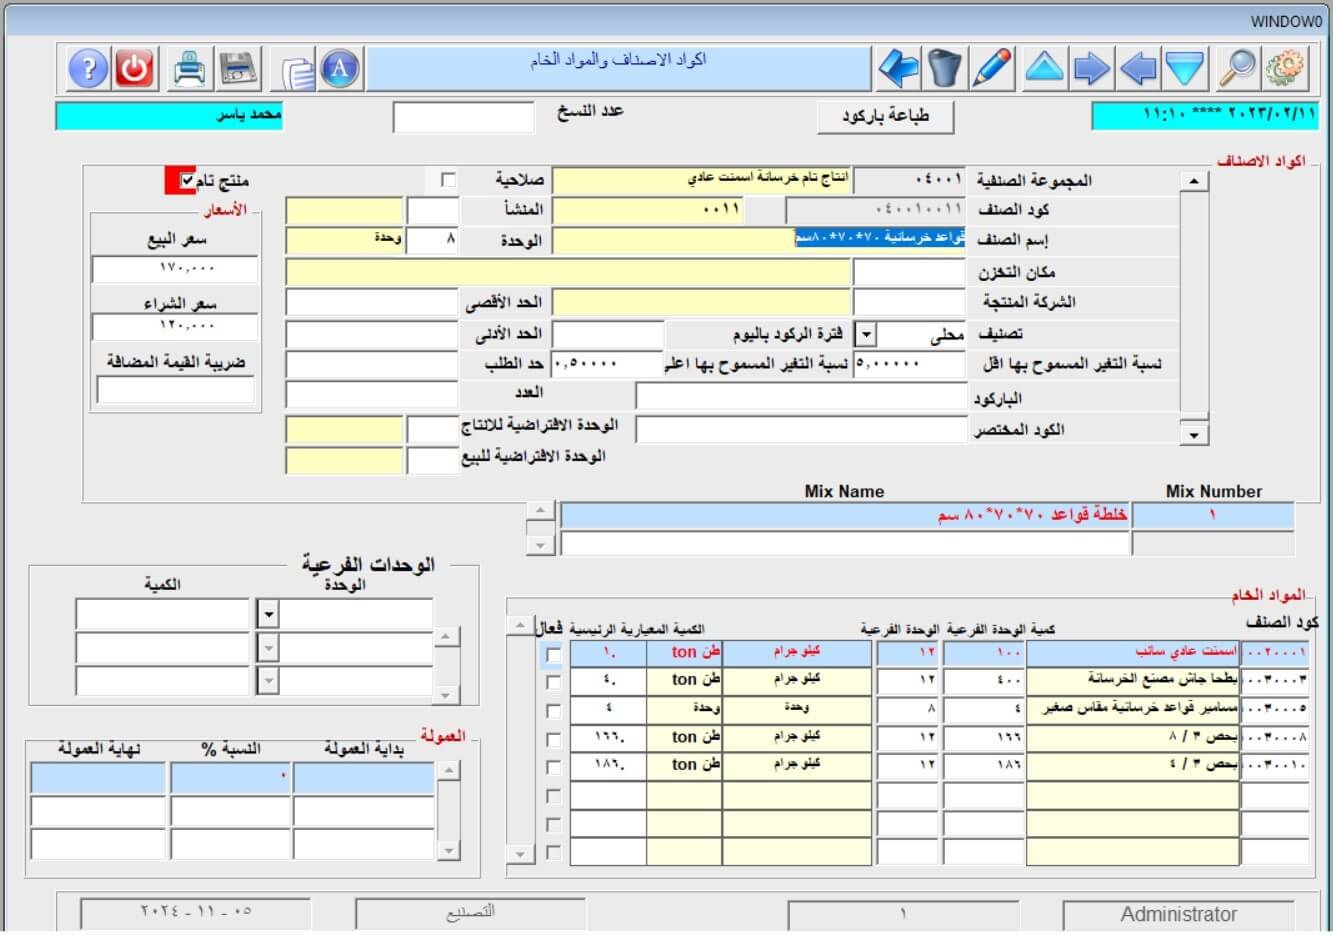The height and width of the screenshot is (935, 1333).
Task: Tick the فعال checkbox for the اسمنت عادي سائب row
Action: click(x=553, y=654)
